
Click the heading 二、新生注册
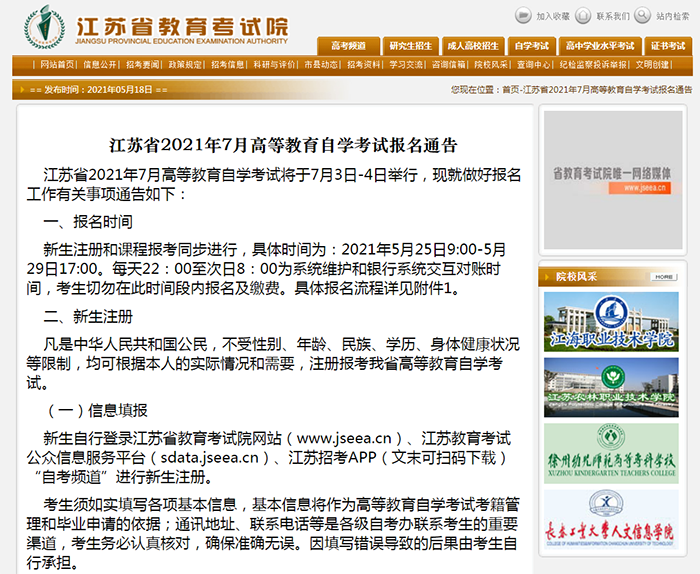(x=88, y=316)
